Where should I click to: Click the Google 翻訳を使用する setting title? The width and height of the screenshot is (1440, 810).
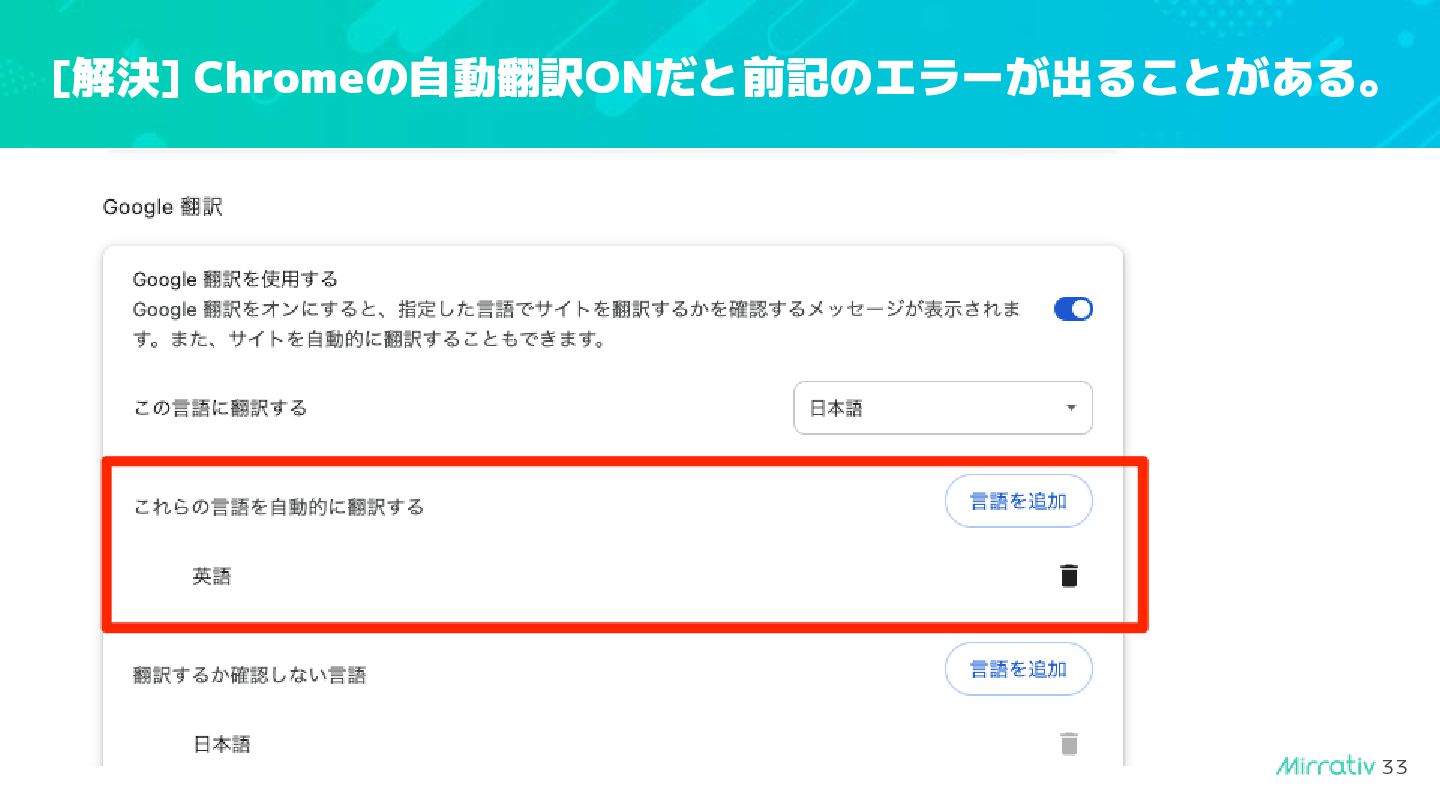(x=235, y=279)
